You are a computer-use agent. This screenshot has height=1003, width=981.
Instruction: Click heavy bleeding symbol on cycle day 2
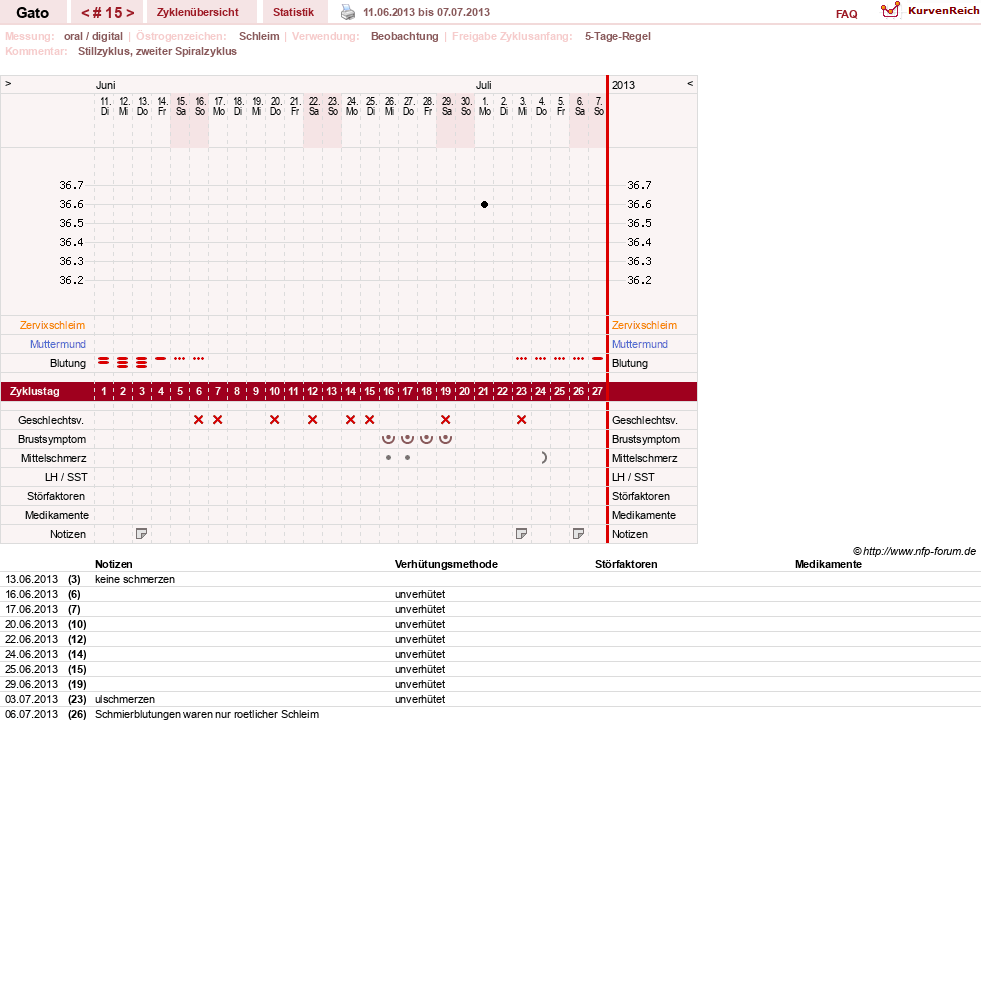pos(122,363)
